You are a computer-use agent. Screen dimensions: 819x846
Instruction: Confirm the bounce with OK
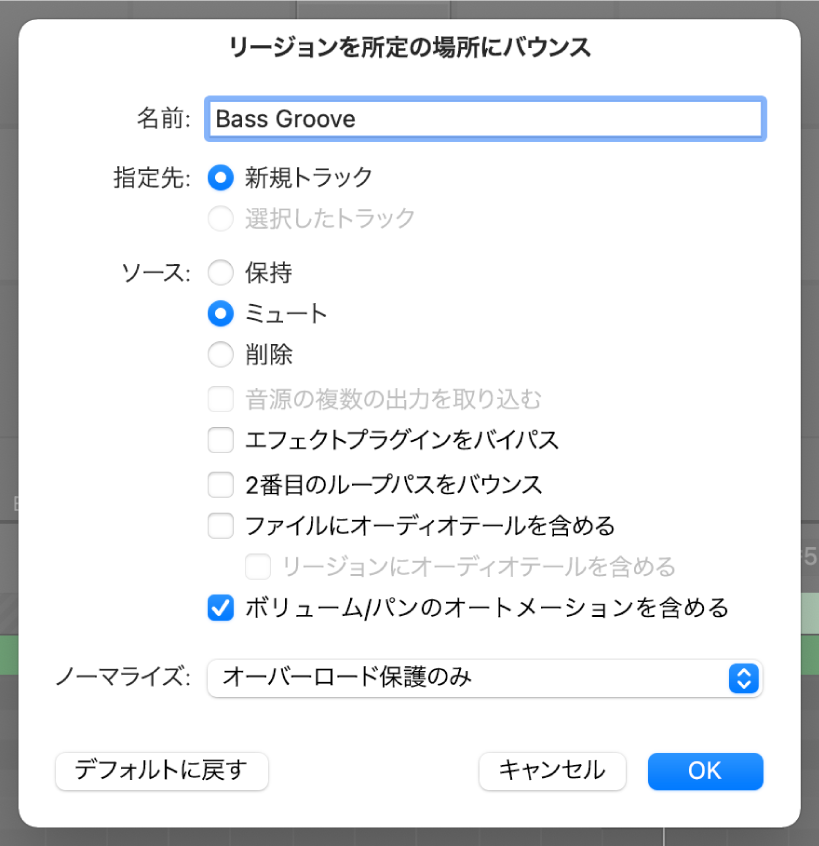point(705,770)
